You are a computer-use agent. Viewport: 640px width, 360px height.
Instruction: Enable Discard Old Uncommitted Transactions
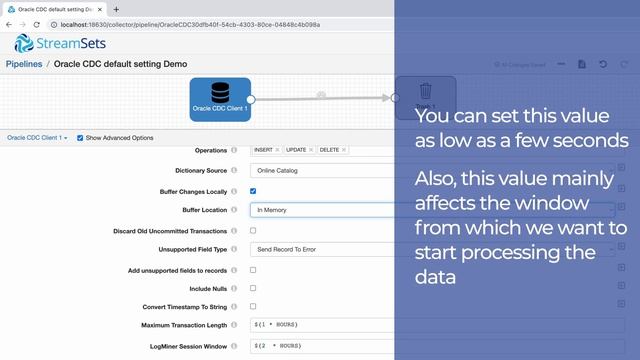pyautogui.click(x=253, y=231)
